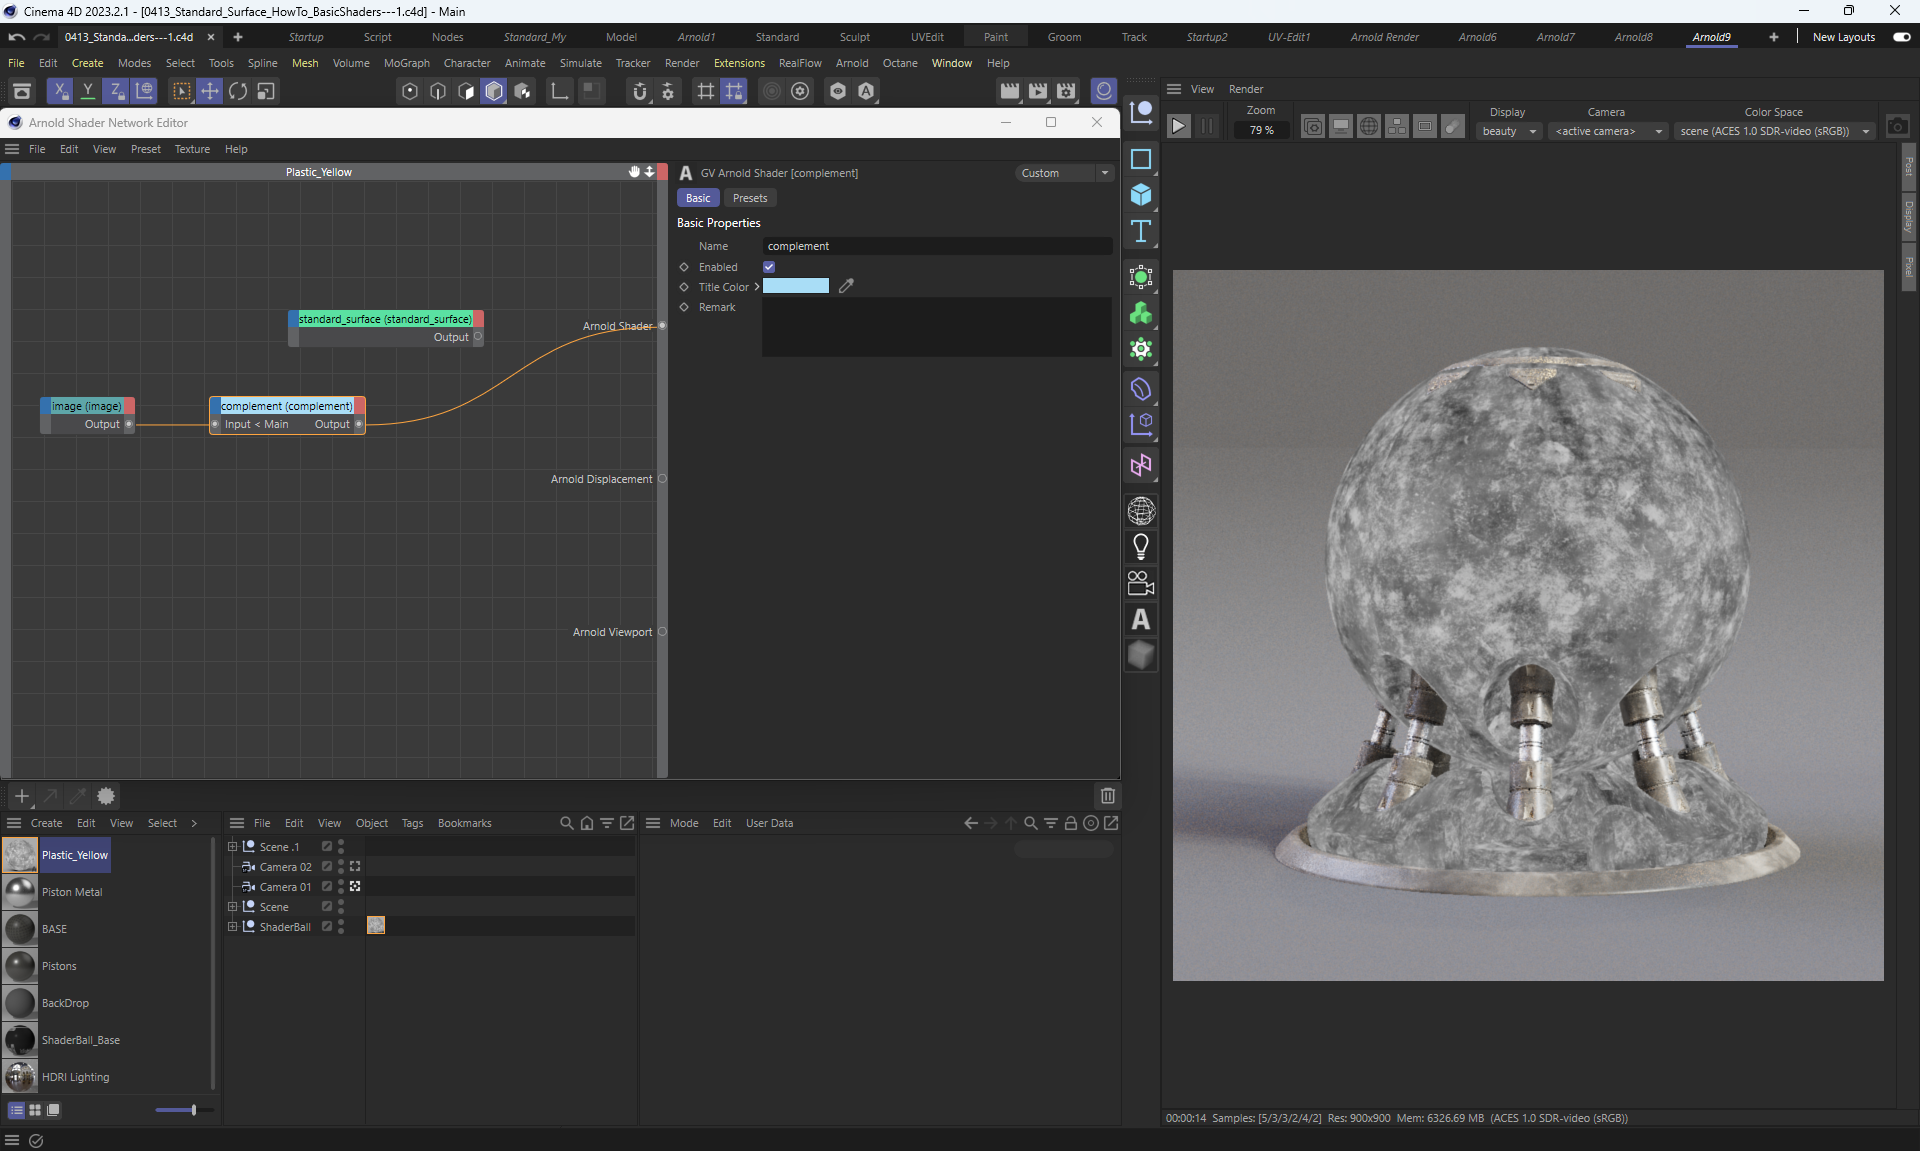This screenshot has width=1920, height=1151.
Task: Select the Piston Metal material thumbnail
Action: click(20, 892)
